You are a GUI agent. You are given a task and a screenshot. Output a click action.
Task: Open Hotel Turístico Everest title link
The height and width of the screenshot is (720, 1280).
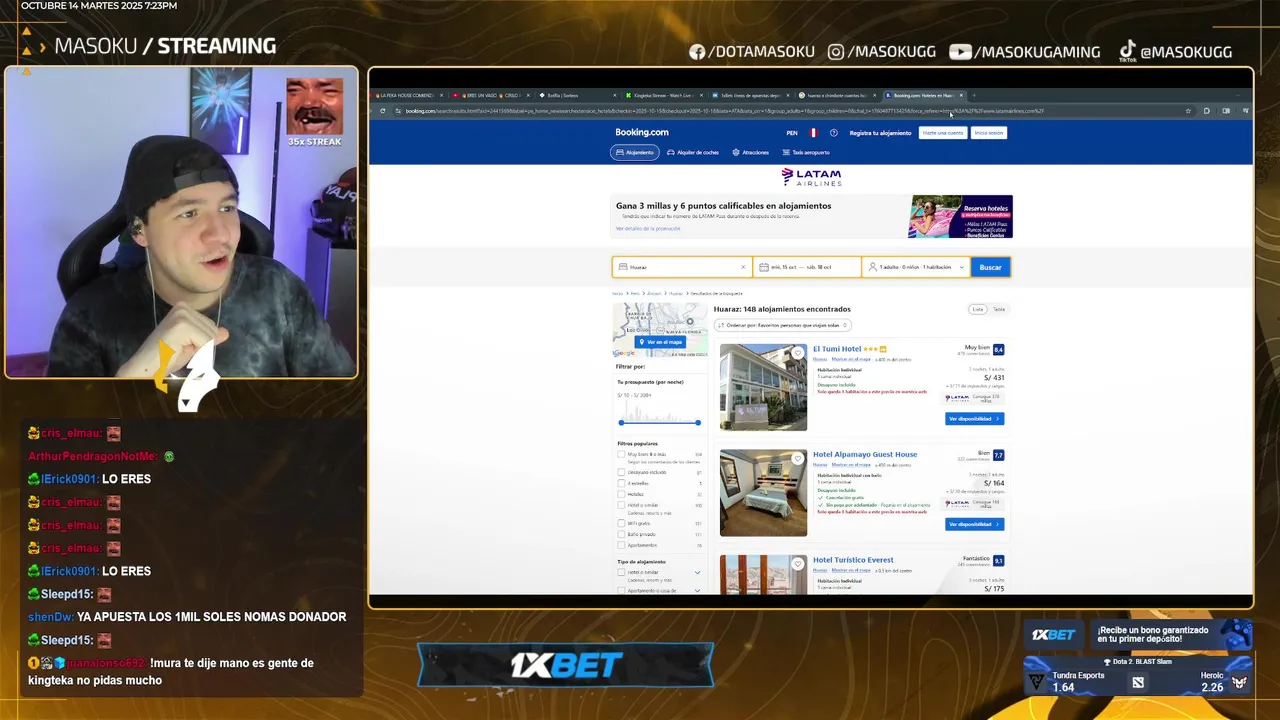(853, 560)
